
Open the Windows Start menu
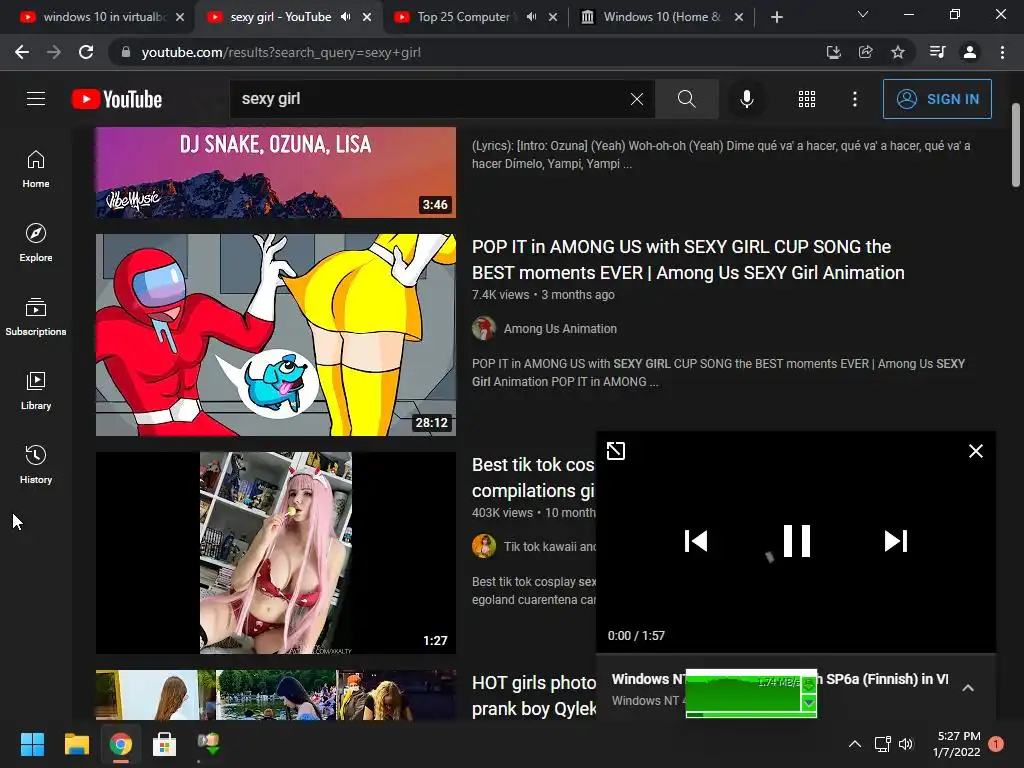pyautogui.click(x=32, y=744)
